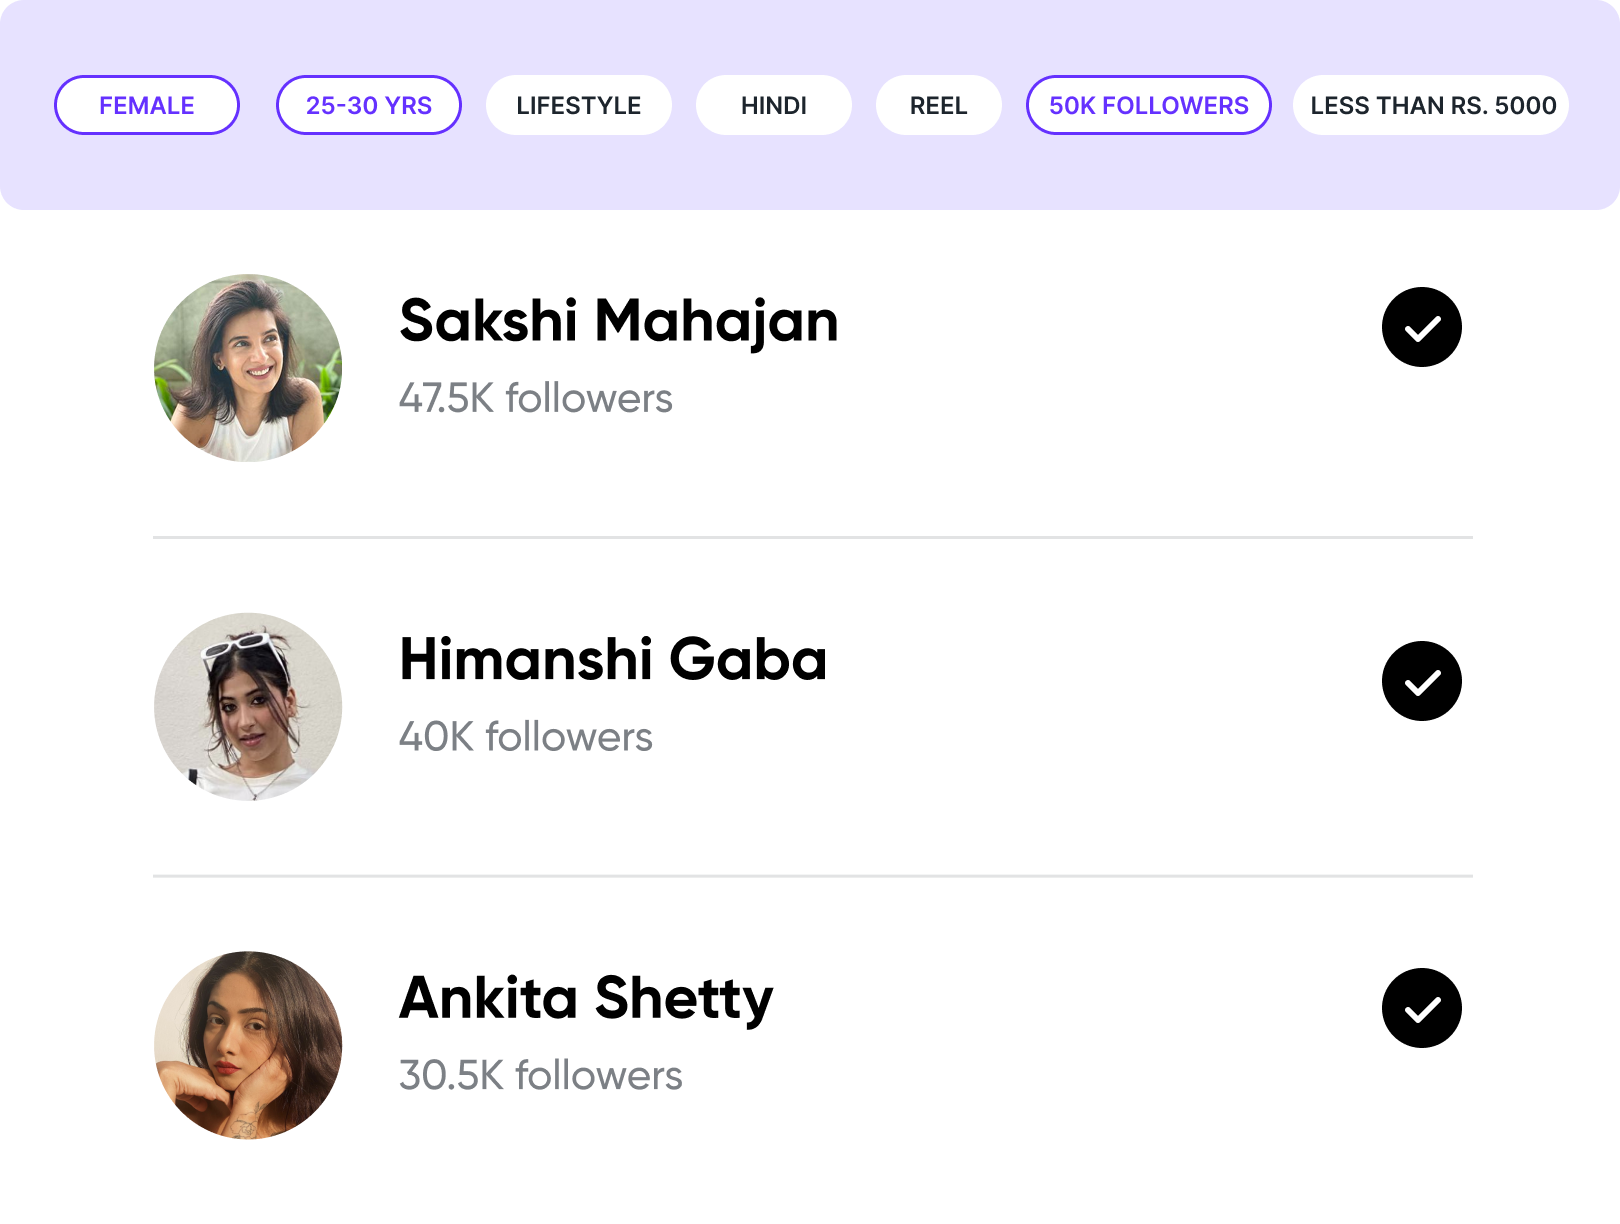Click the divider line below Sakshi Mahajan
This screenshot has width=1620, height=1224.
coord(812,537)
